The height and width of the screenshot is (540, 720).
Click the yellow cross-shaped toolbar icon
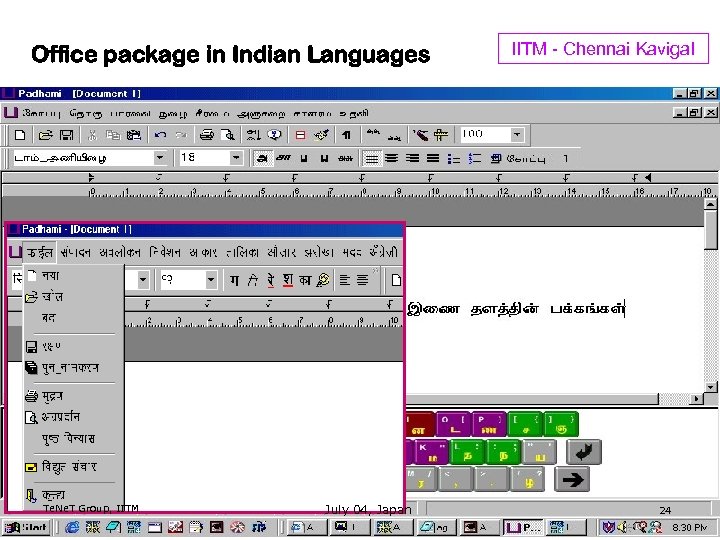(441, 135)
